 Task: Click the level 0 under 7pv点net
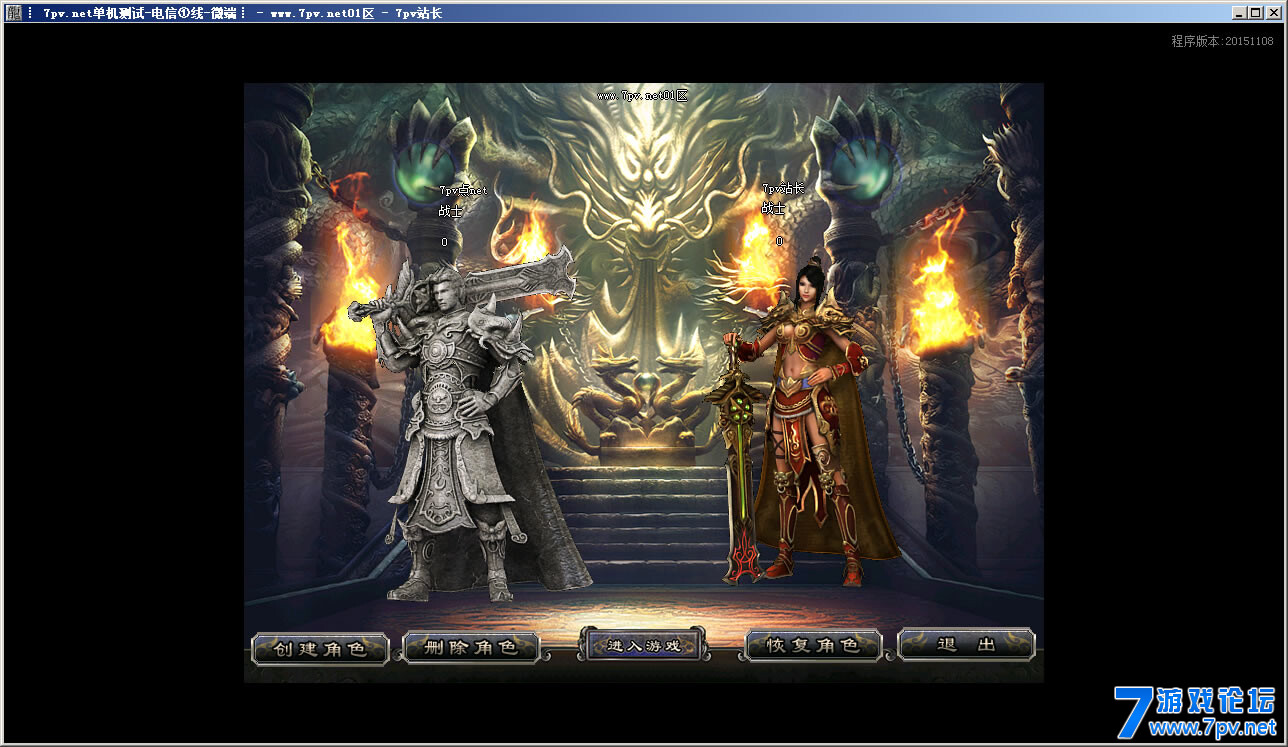444,242
